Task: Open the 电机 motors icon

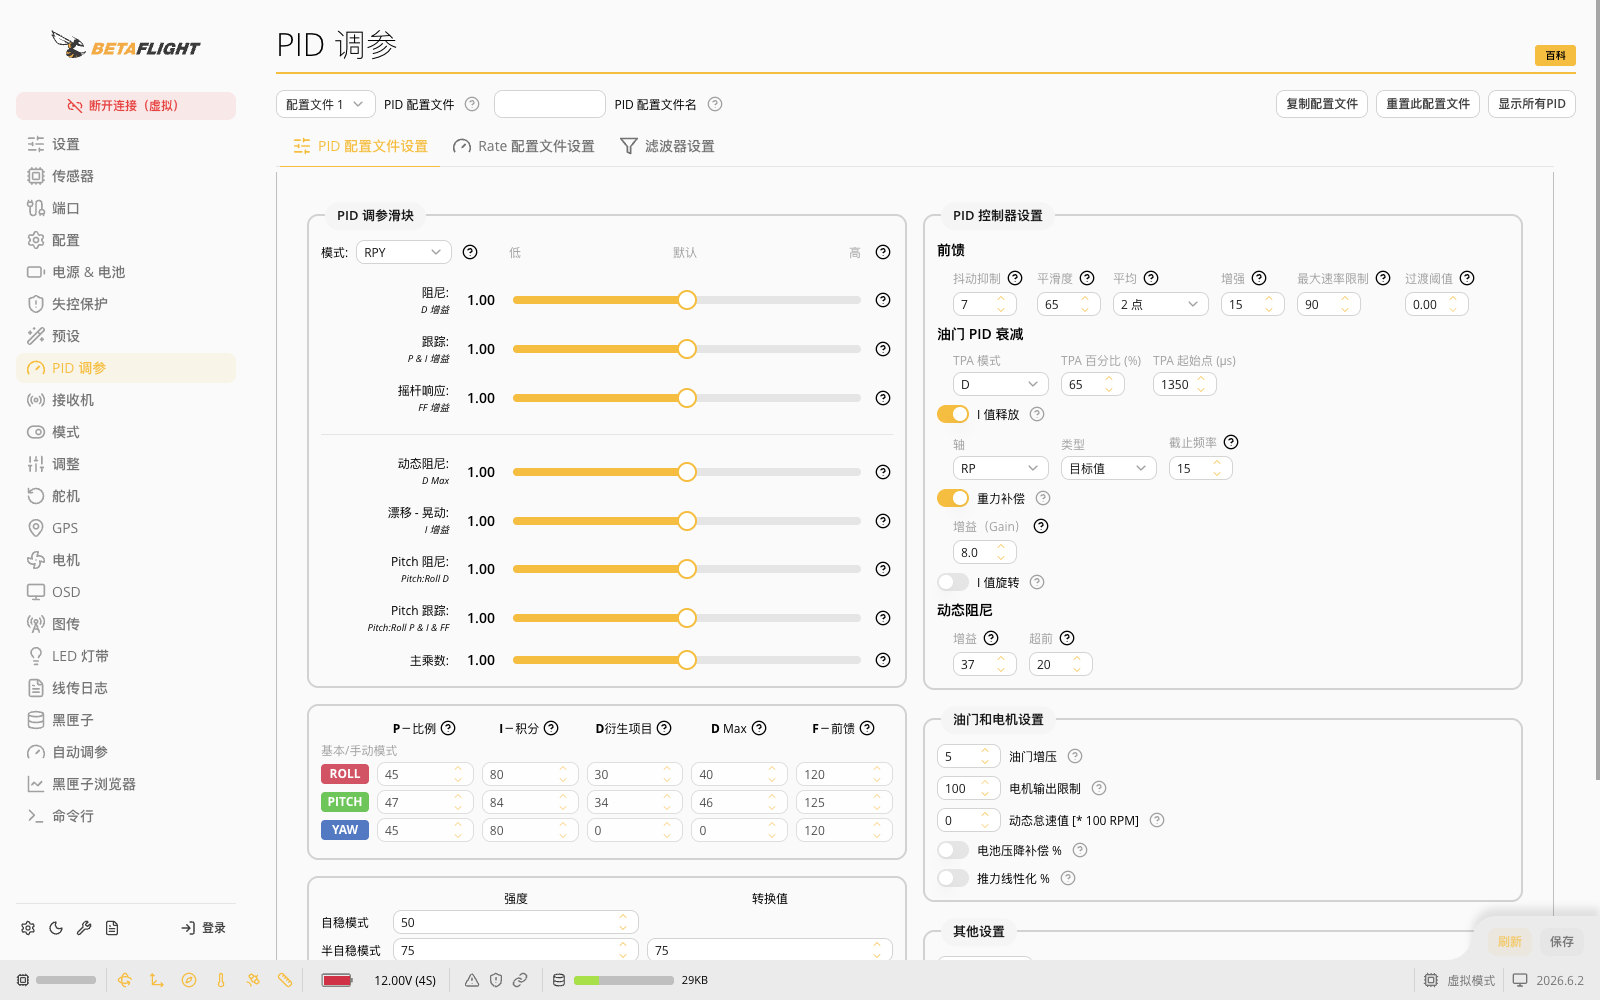Action: 36,560
